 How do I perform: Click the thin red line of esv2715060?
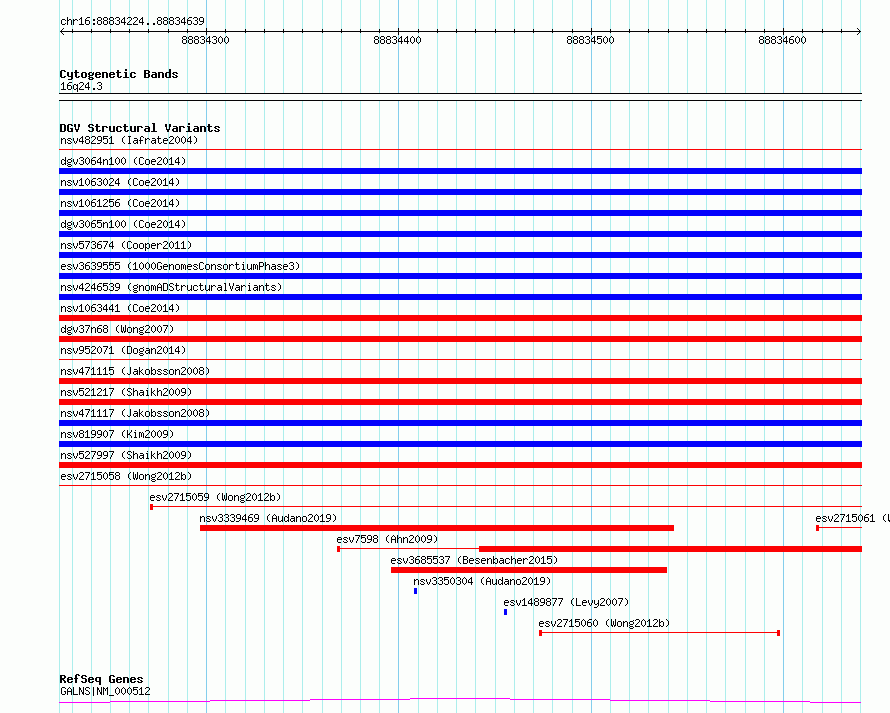[659, 633]
